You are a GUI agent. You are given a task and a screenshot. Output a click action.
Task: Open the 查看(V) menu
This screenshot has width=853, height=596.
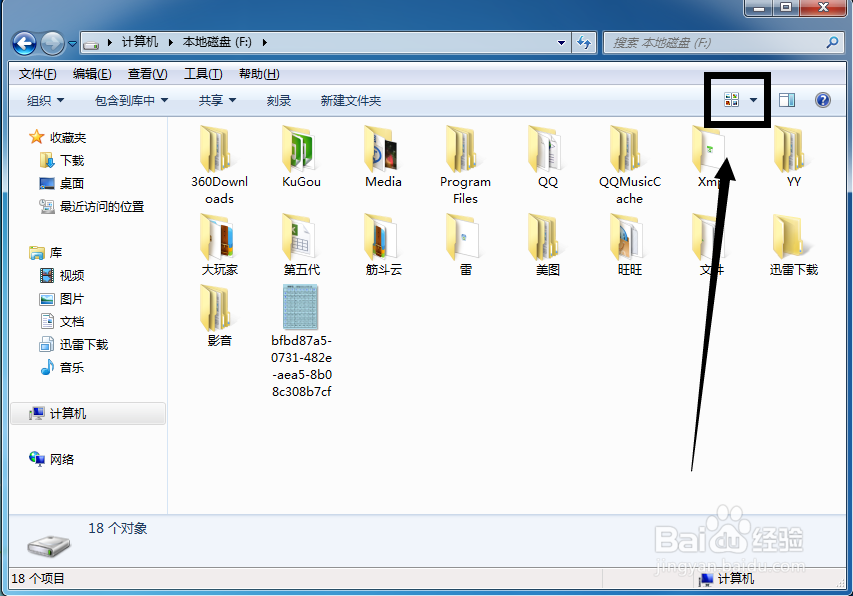(147, 74)
